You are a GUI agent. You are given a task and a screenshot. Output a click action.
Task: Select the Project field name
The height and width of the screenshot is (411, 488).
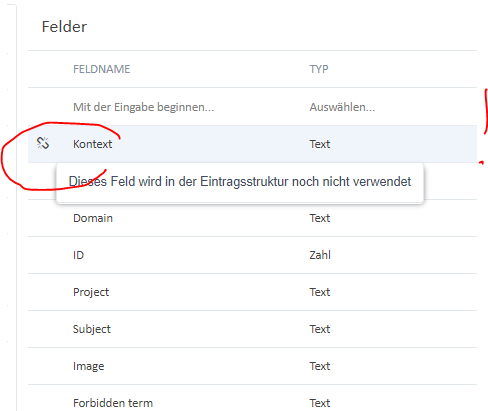pyautogui.click(x=91, y=292)
